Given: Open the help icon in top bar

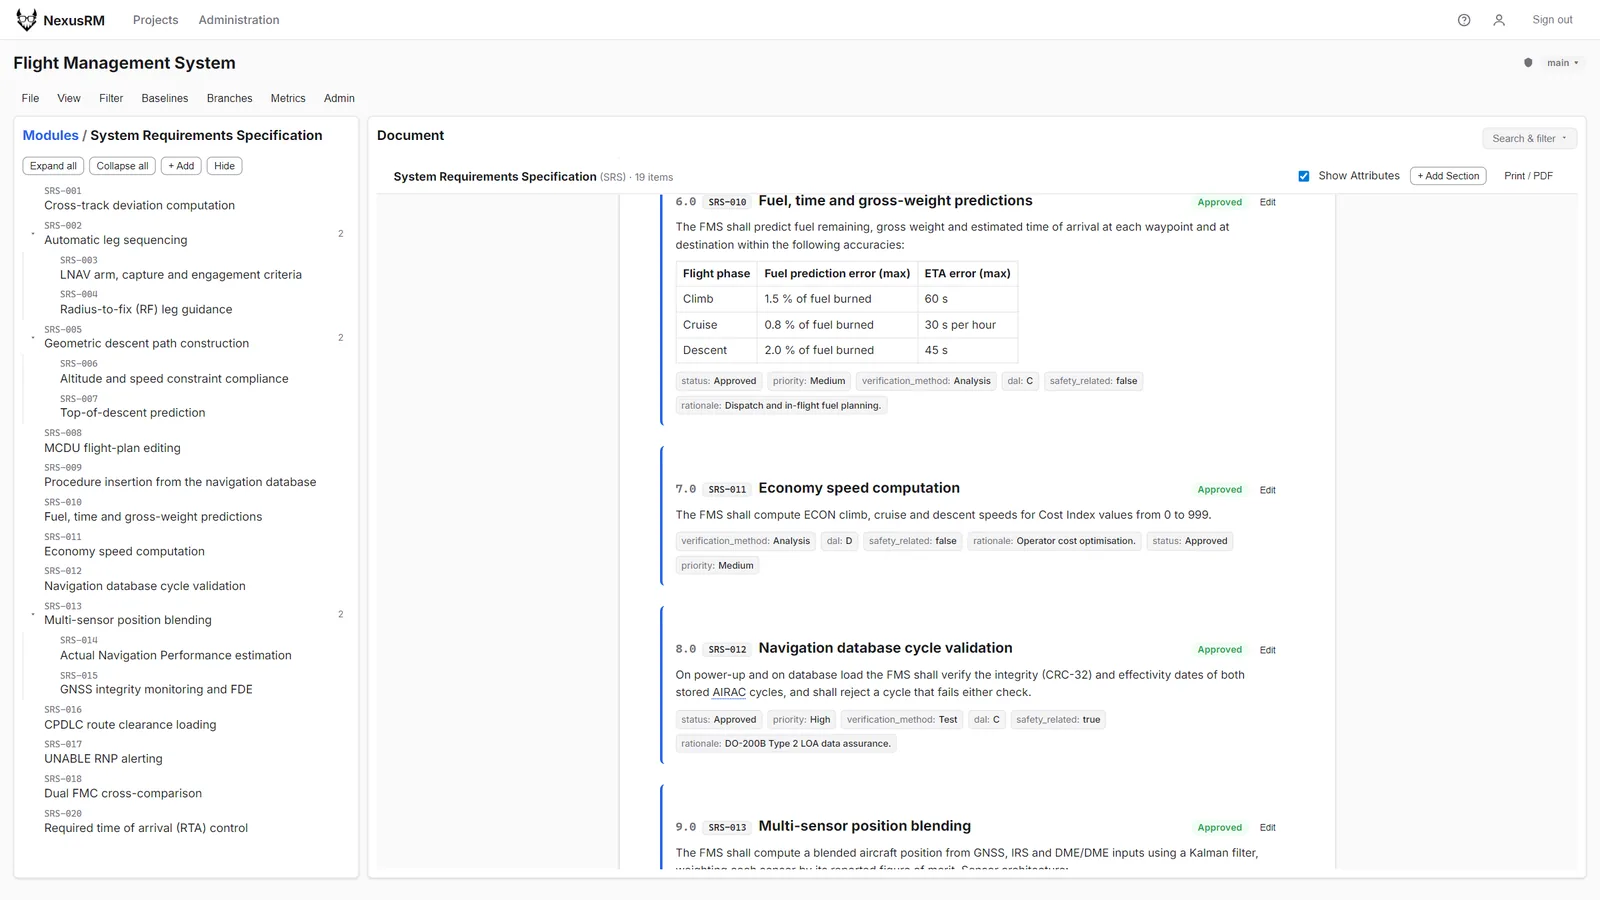Looking at the screenshot, I should click(1464, 20).
